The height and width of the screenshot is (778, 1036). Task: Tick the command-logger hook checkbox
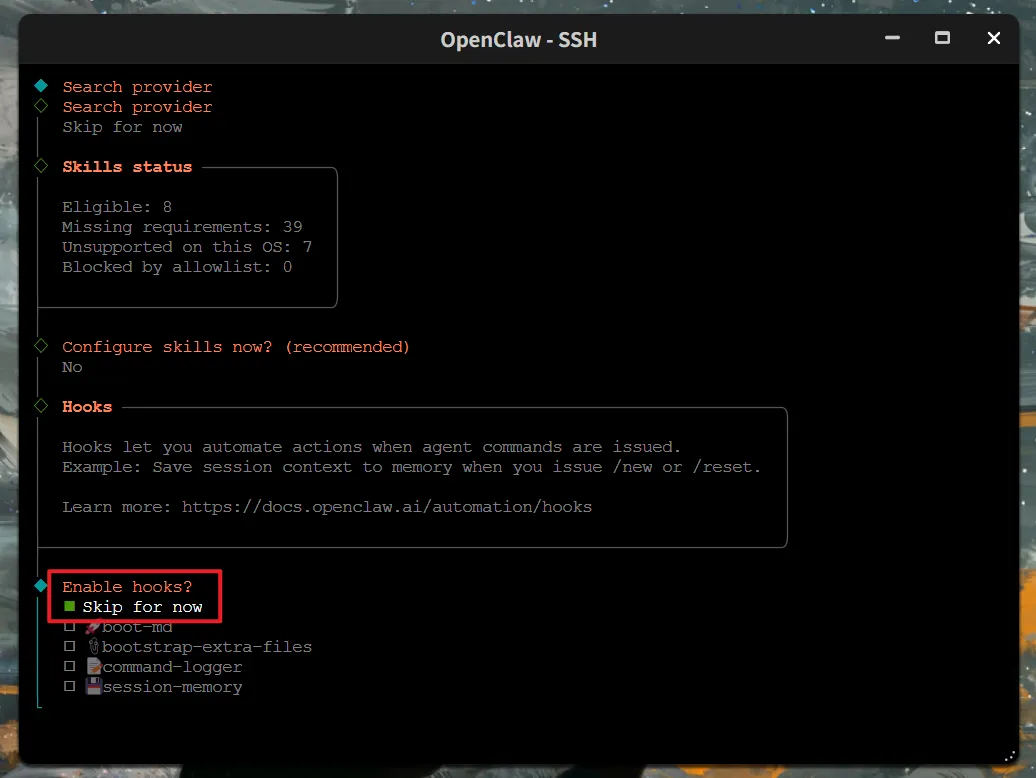[x=69, y=666]
